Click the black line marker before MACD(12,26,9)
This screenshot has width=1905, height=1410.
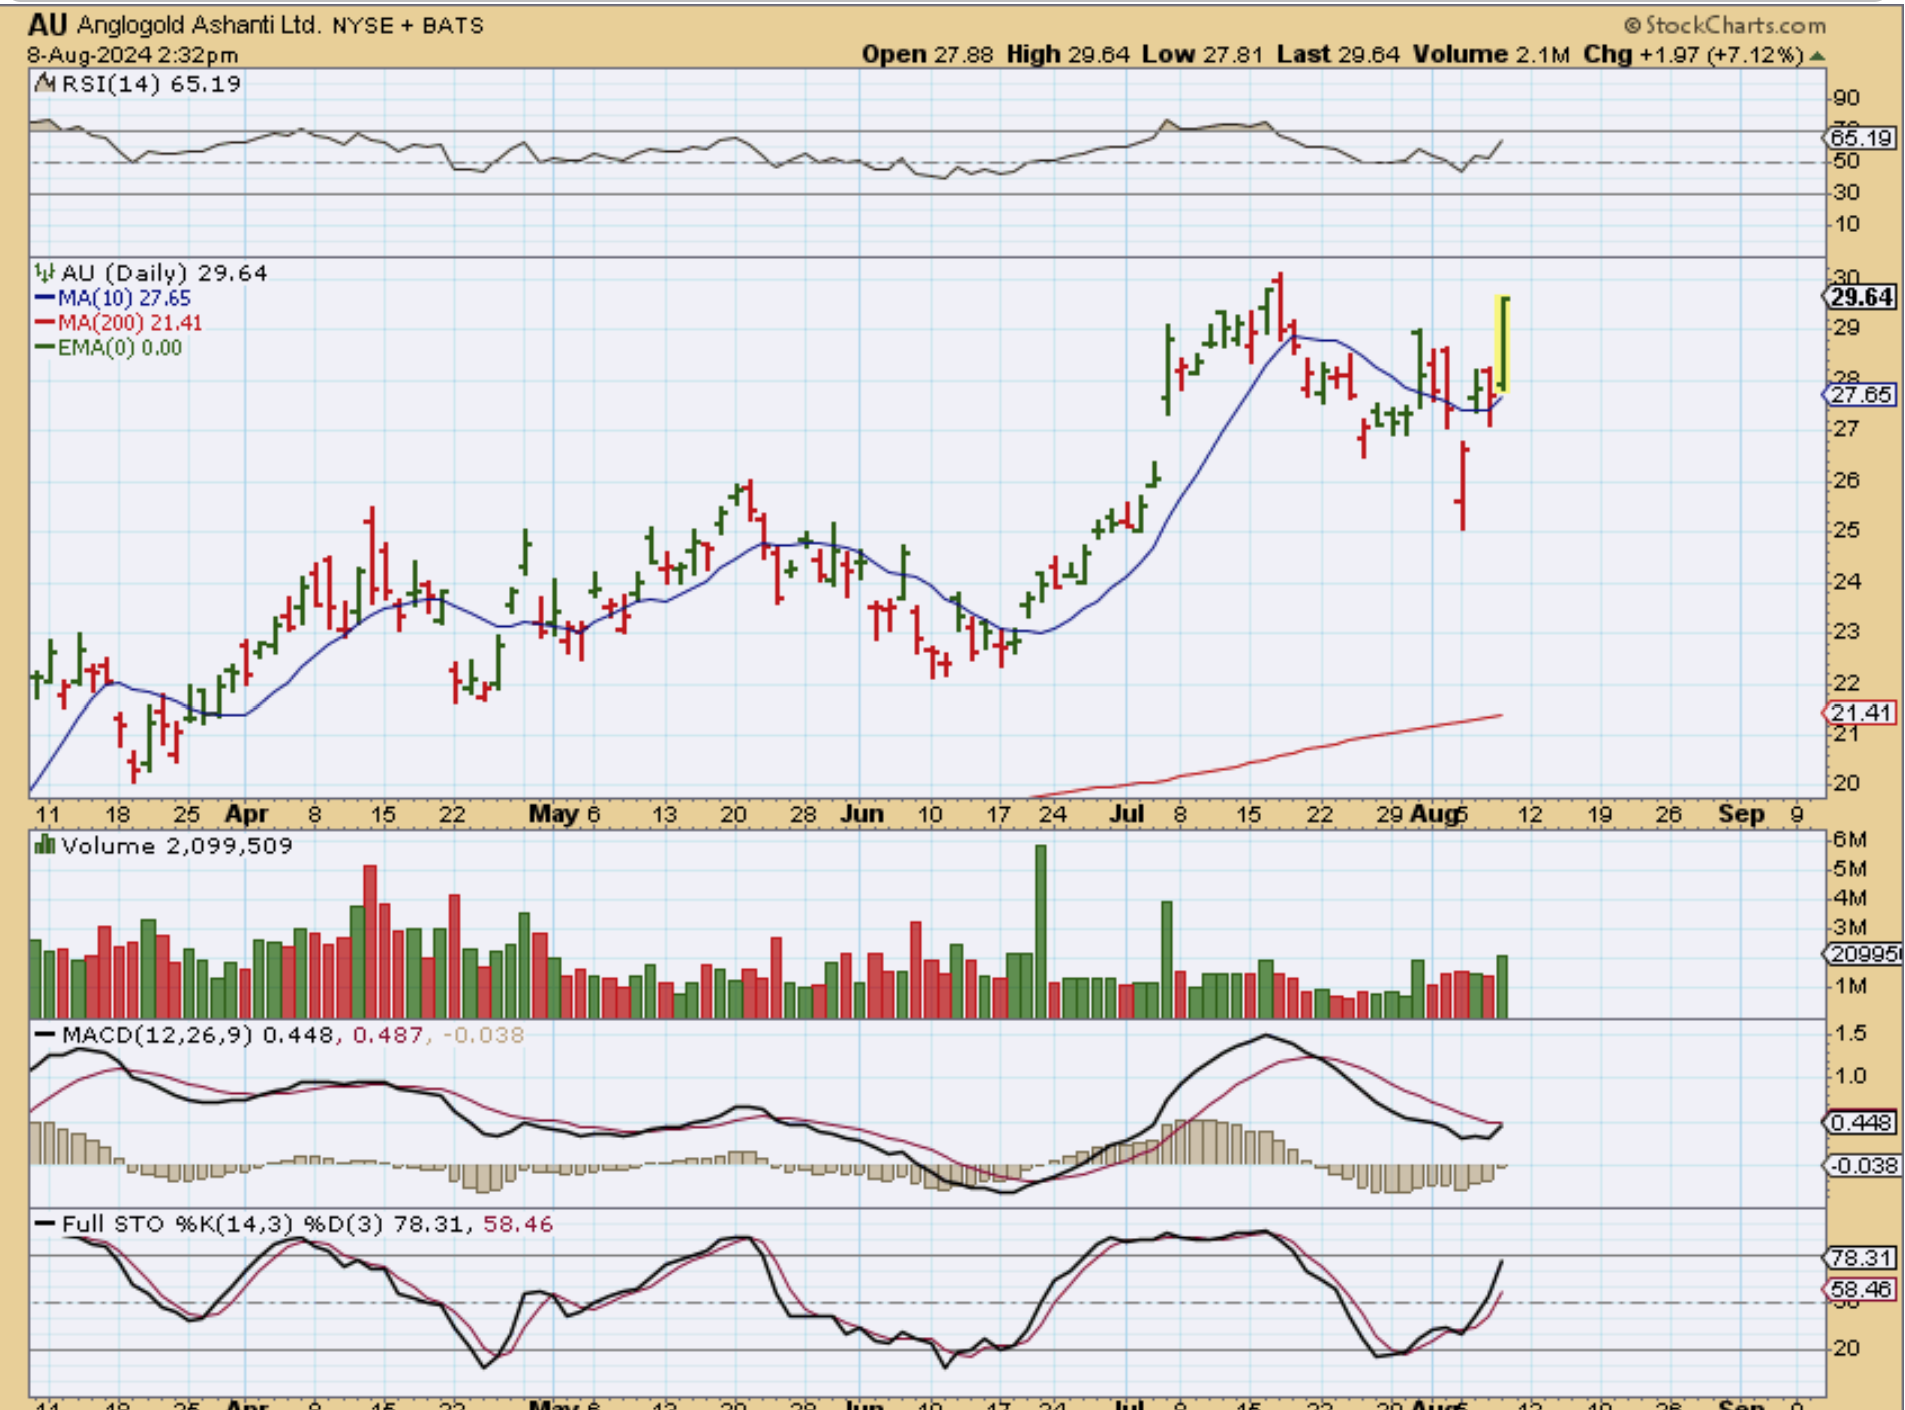coord(45,1035)
